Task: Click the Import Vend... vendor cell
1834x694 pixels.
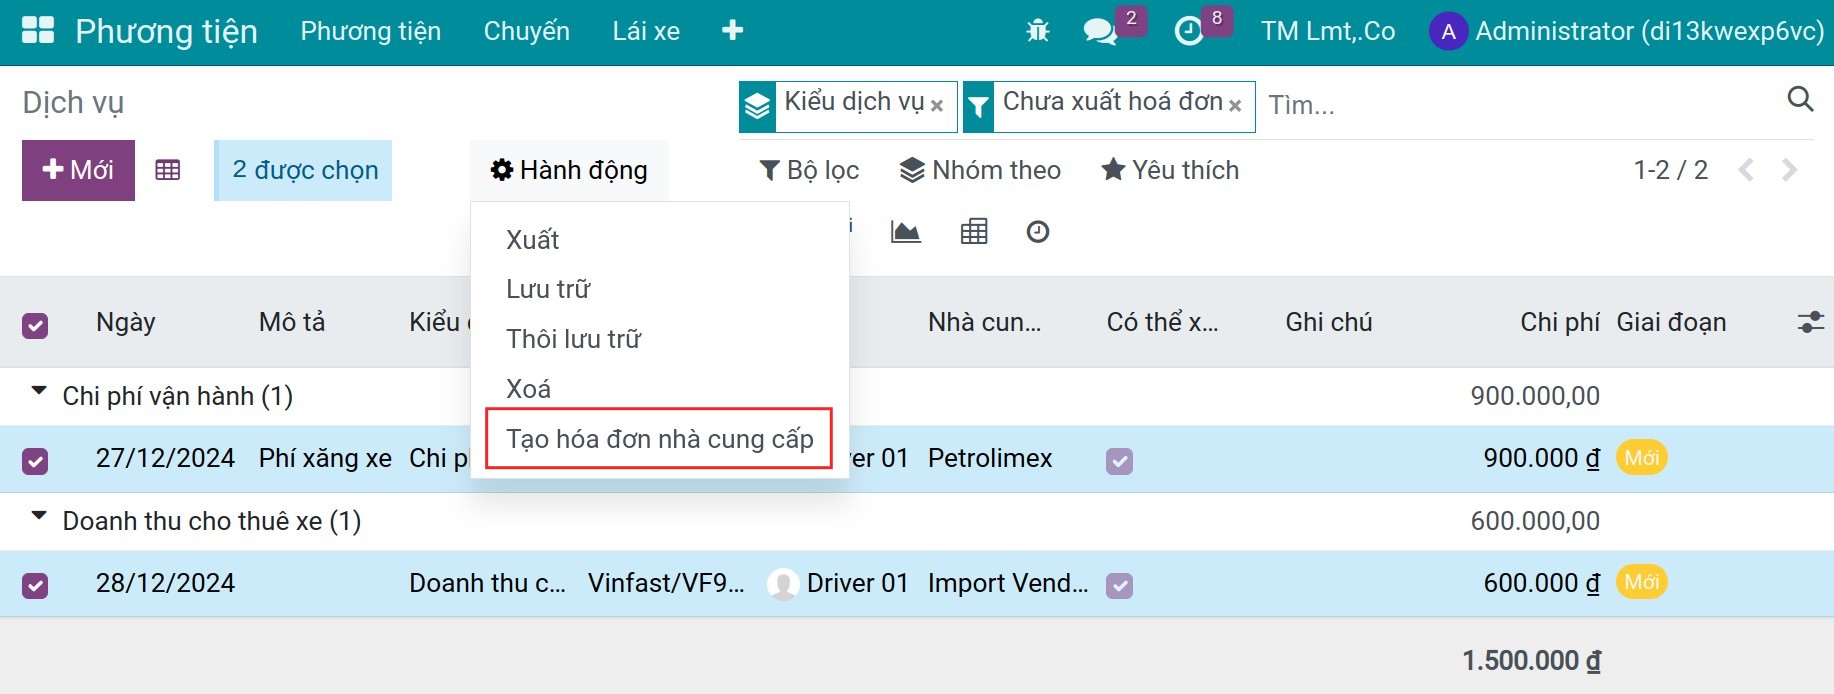Action: (1008, 583)
